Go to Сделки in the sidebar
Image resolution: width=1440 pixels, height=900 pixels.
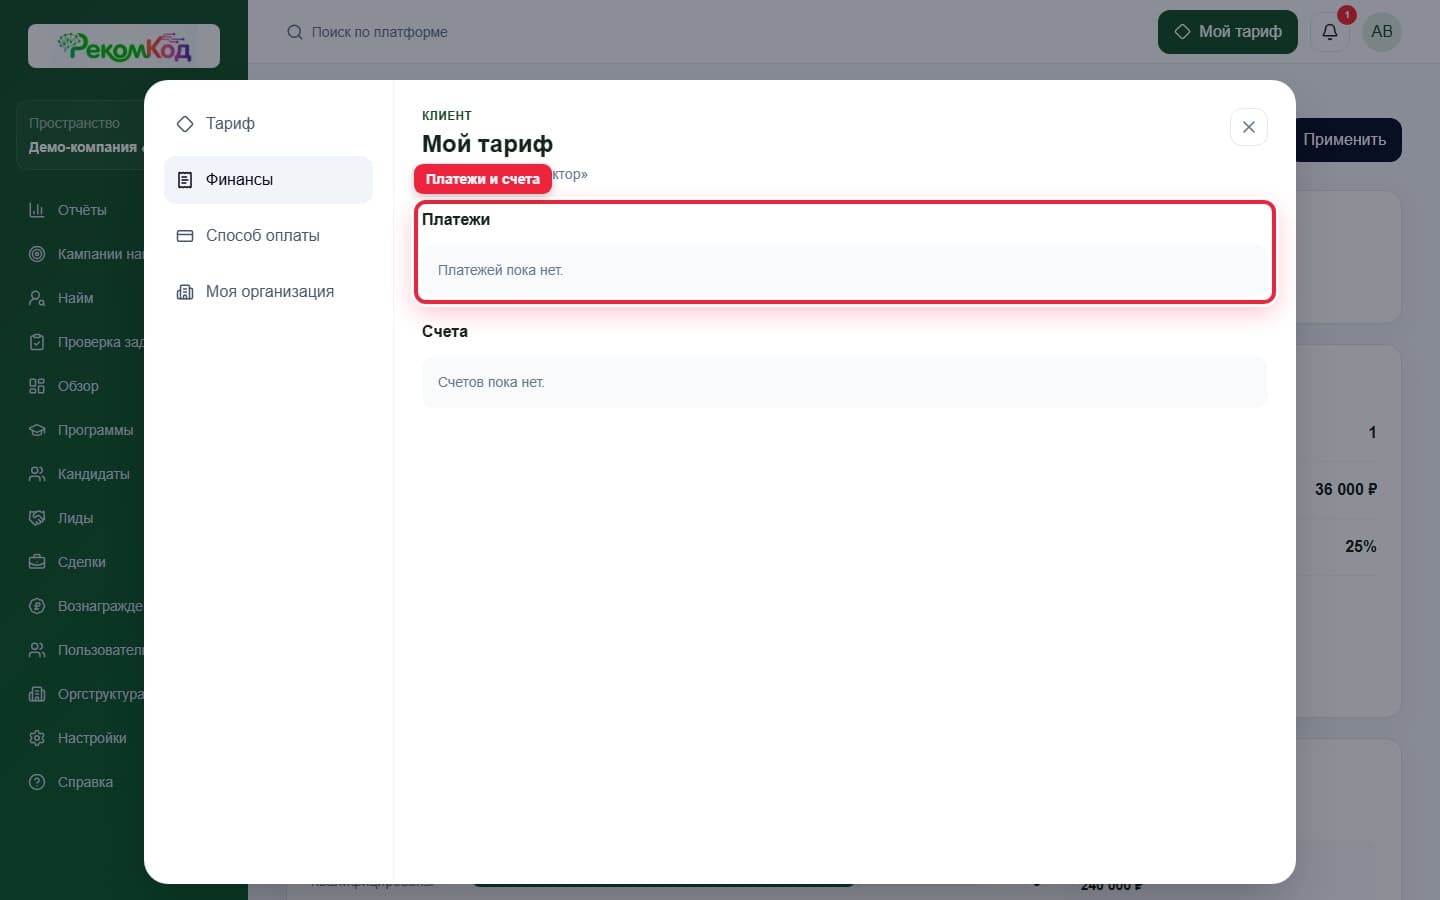click(82, 562)
